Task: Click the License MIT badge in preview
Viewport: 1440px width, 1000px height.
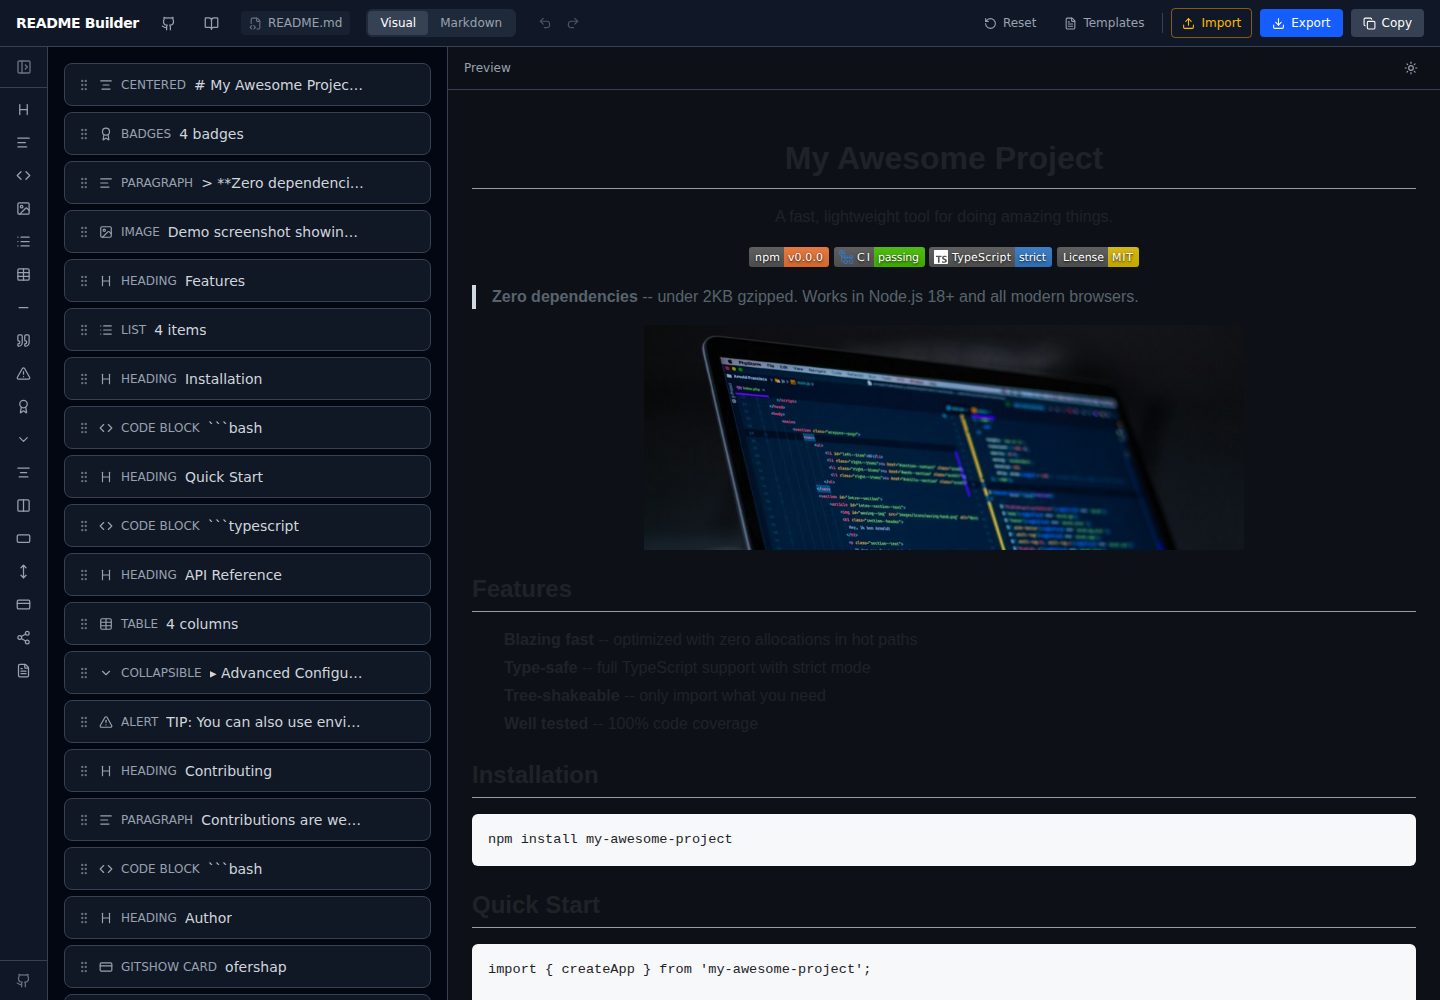Action: [1098, 257]
